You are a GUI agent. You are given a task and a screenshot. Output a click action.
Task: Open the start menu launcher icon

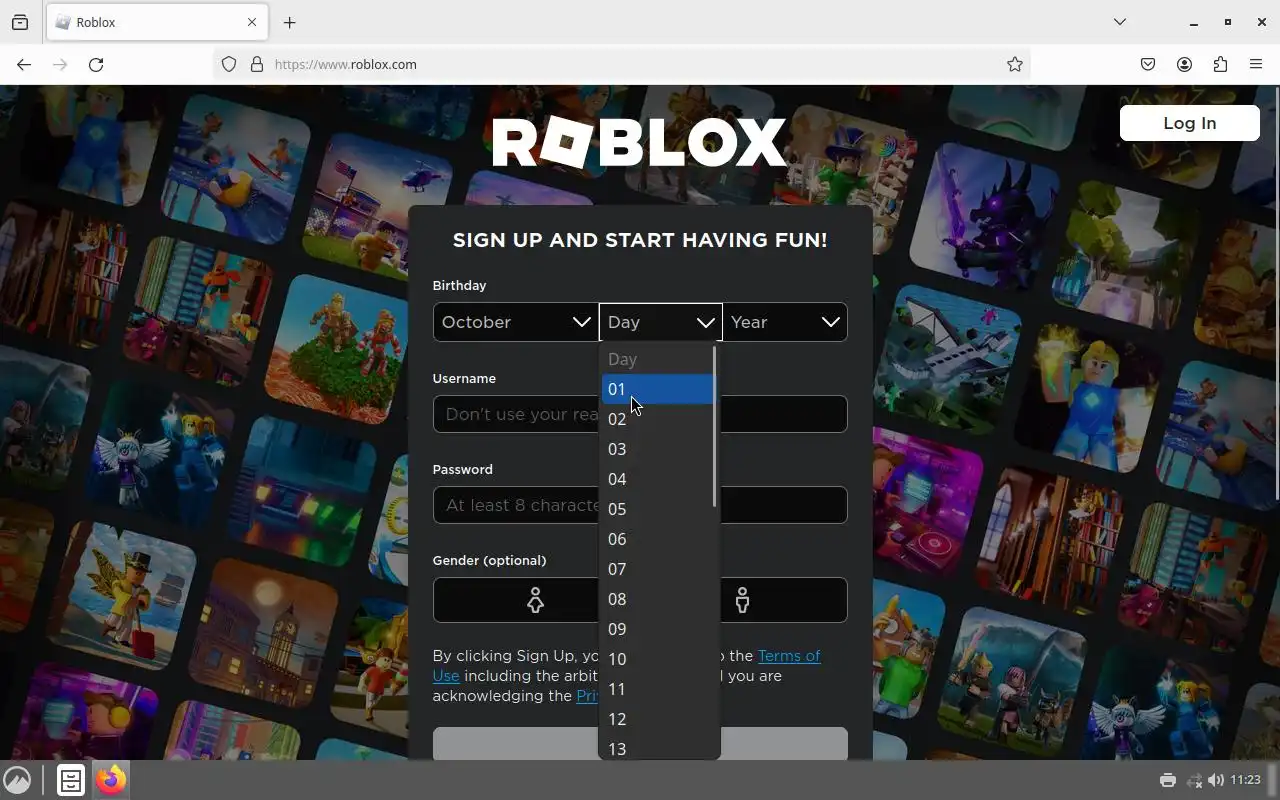17,780
